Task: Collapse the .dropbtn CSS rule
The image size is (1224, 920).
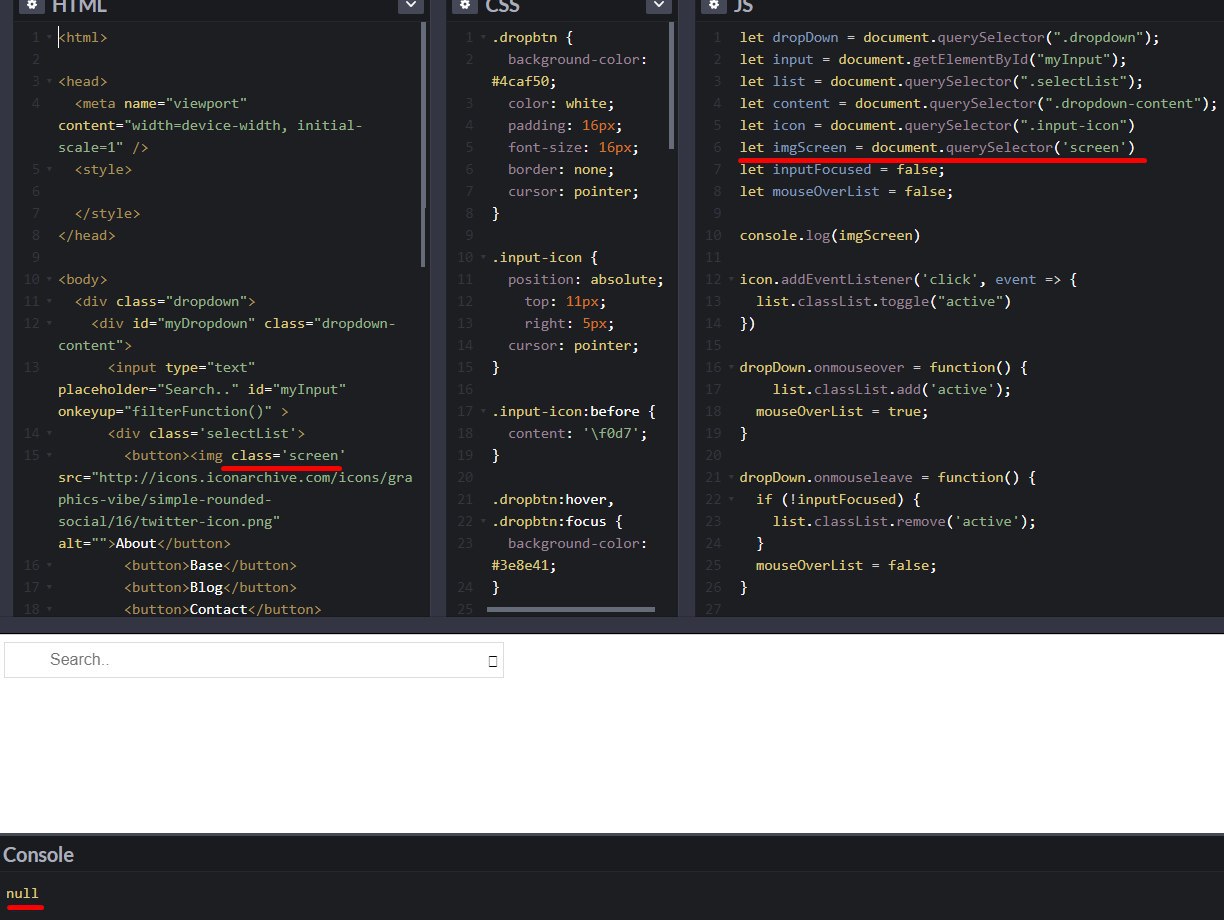Action: 482,38
